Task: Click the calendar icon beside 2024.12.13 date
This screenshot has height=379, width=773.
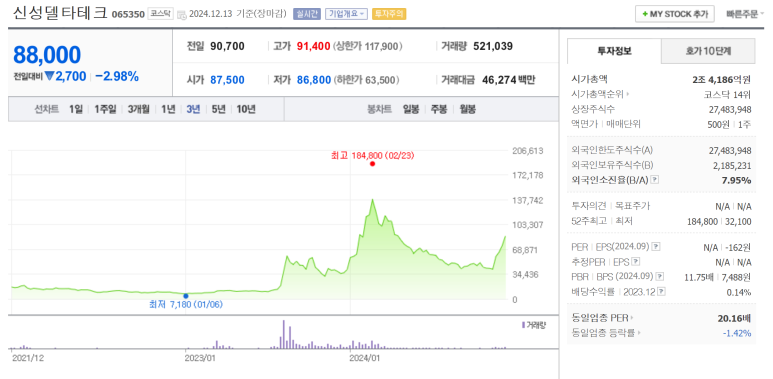Action: [x=181, y=14]
